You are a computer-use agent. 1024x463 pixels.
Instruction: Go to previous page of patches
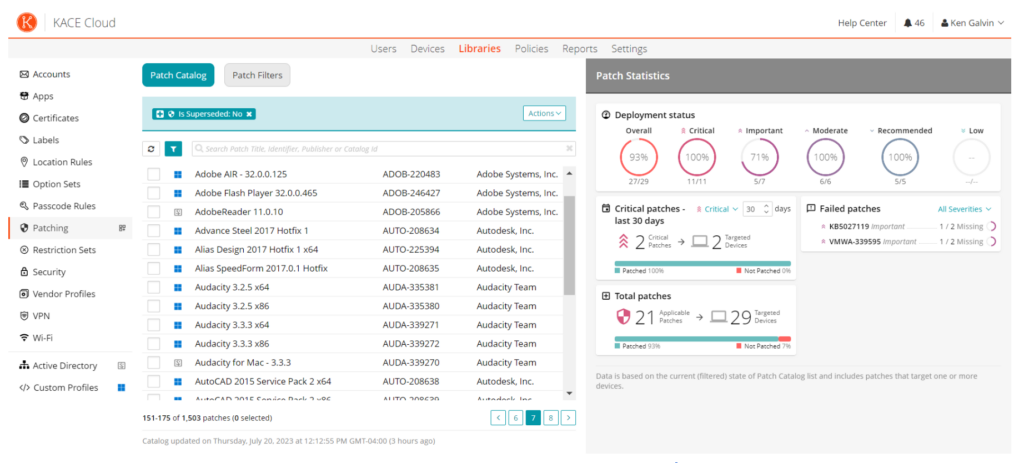coord(498,418)
